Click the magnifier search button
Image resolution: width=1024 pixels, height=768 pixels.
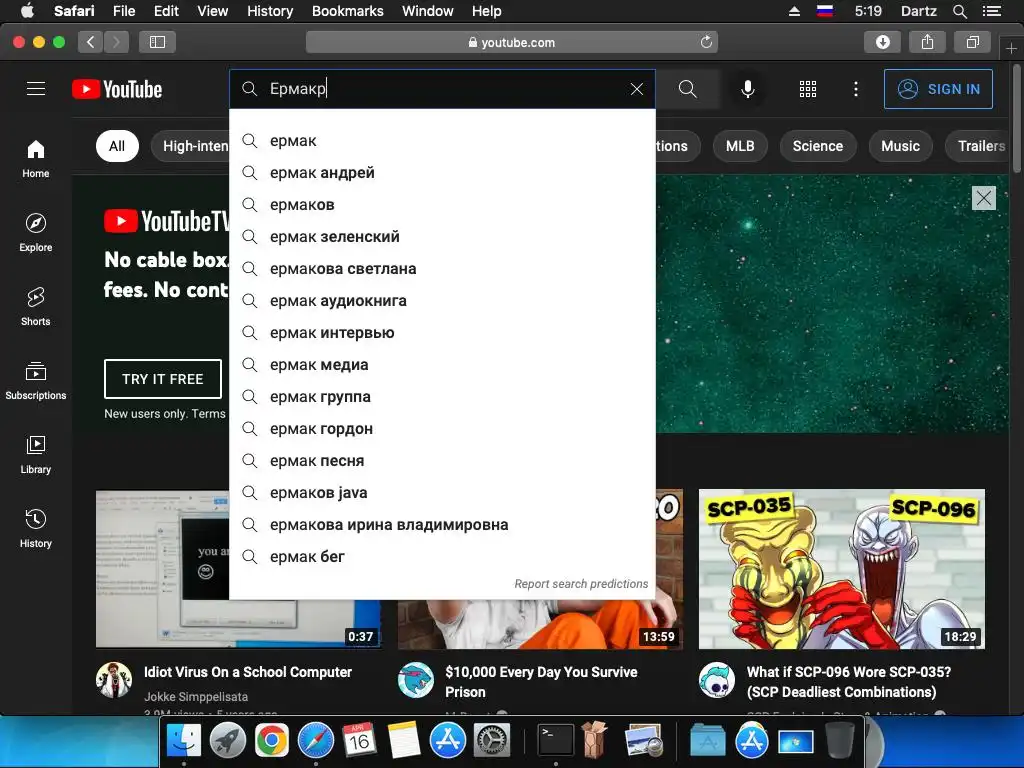pos(688,89)
